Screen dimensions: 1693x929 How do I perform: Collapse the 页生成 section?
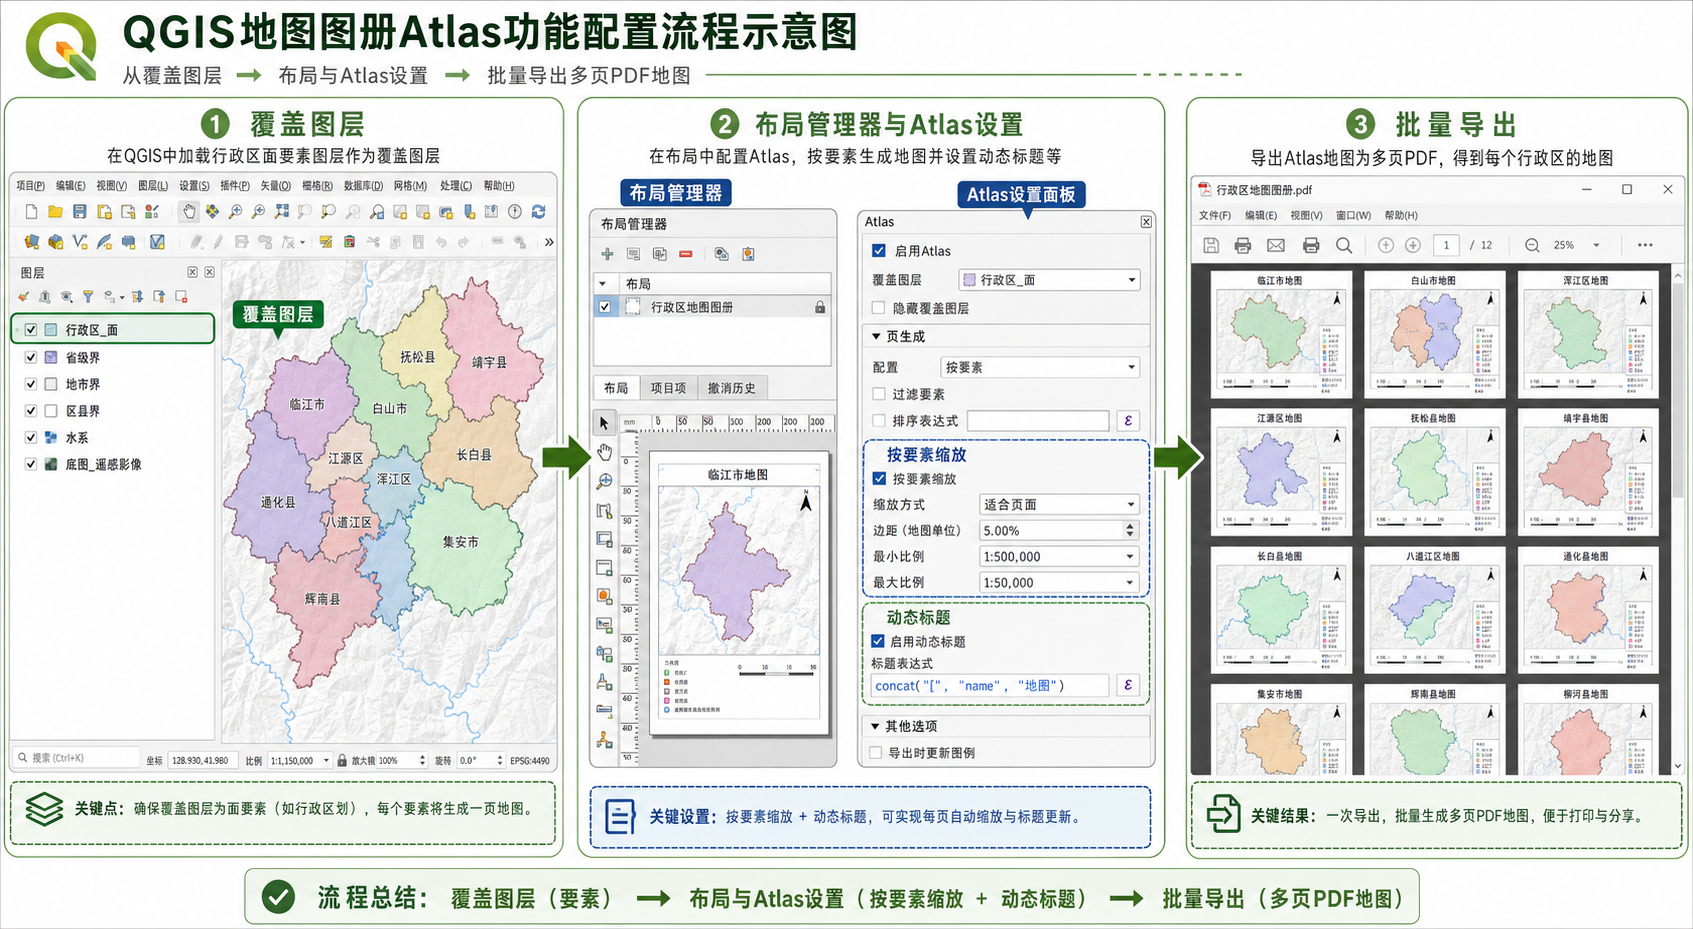[x=876, y=337]
